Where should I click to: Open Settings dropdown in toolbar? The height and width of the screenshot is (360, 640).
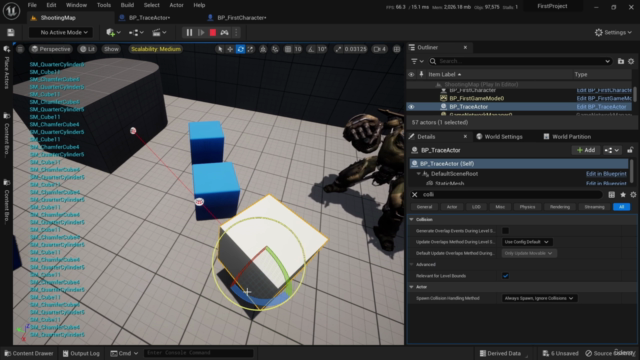point(613,32)
